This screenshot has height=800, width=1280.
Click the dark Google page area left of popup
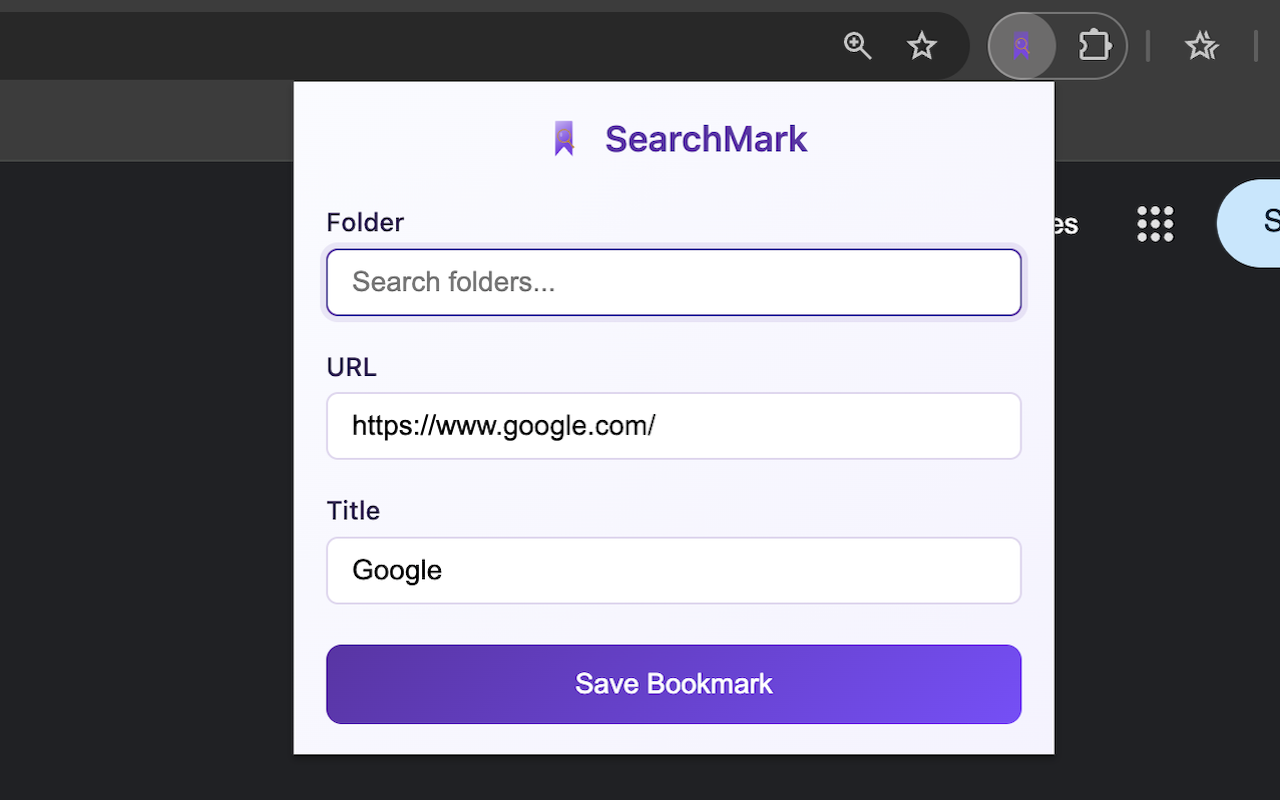pyautogui.click(x=146, y=480)
